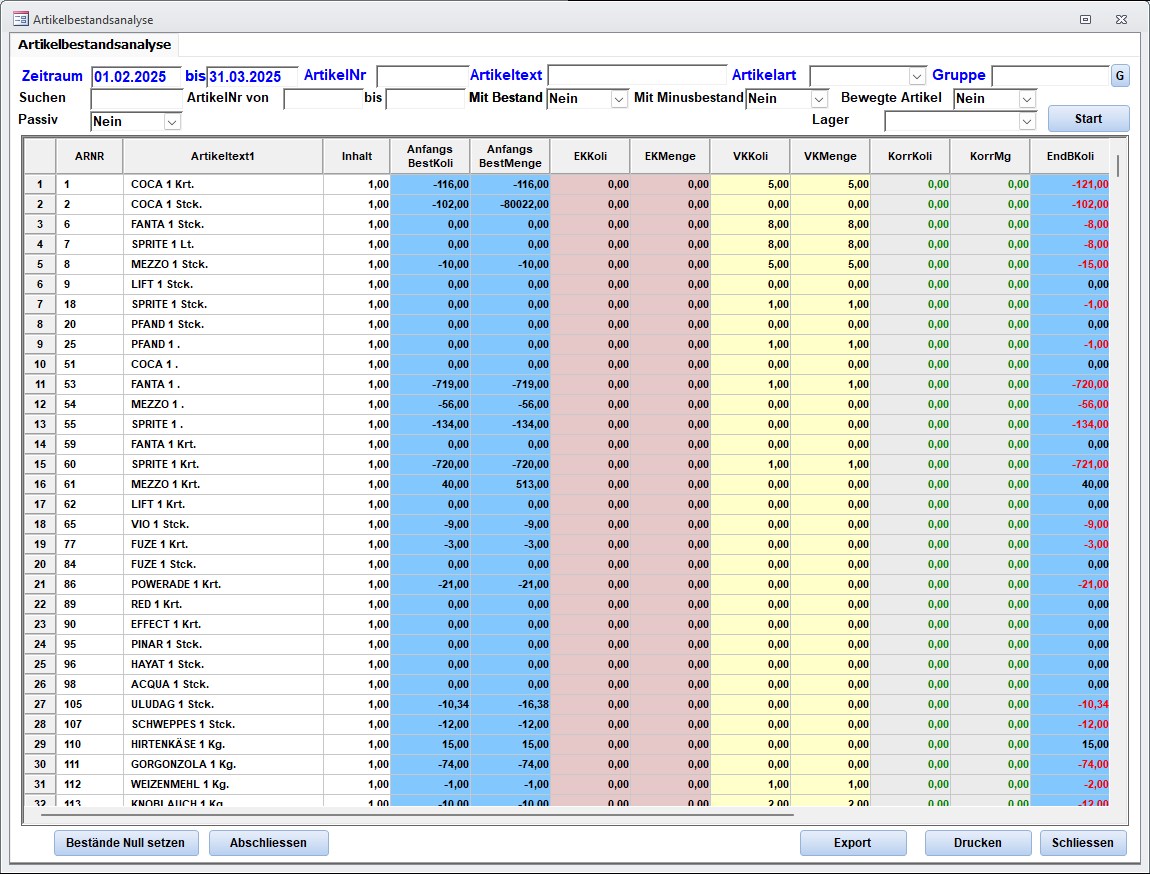Open the Artikelart dropdown
Image resolution: width=1150 pixels, height=874 pixels.
click(x=917, y=76)
